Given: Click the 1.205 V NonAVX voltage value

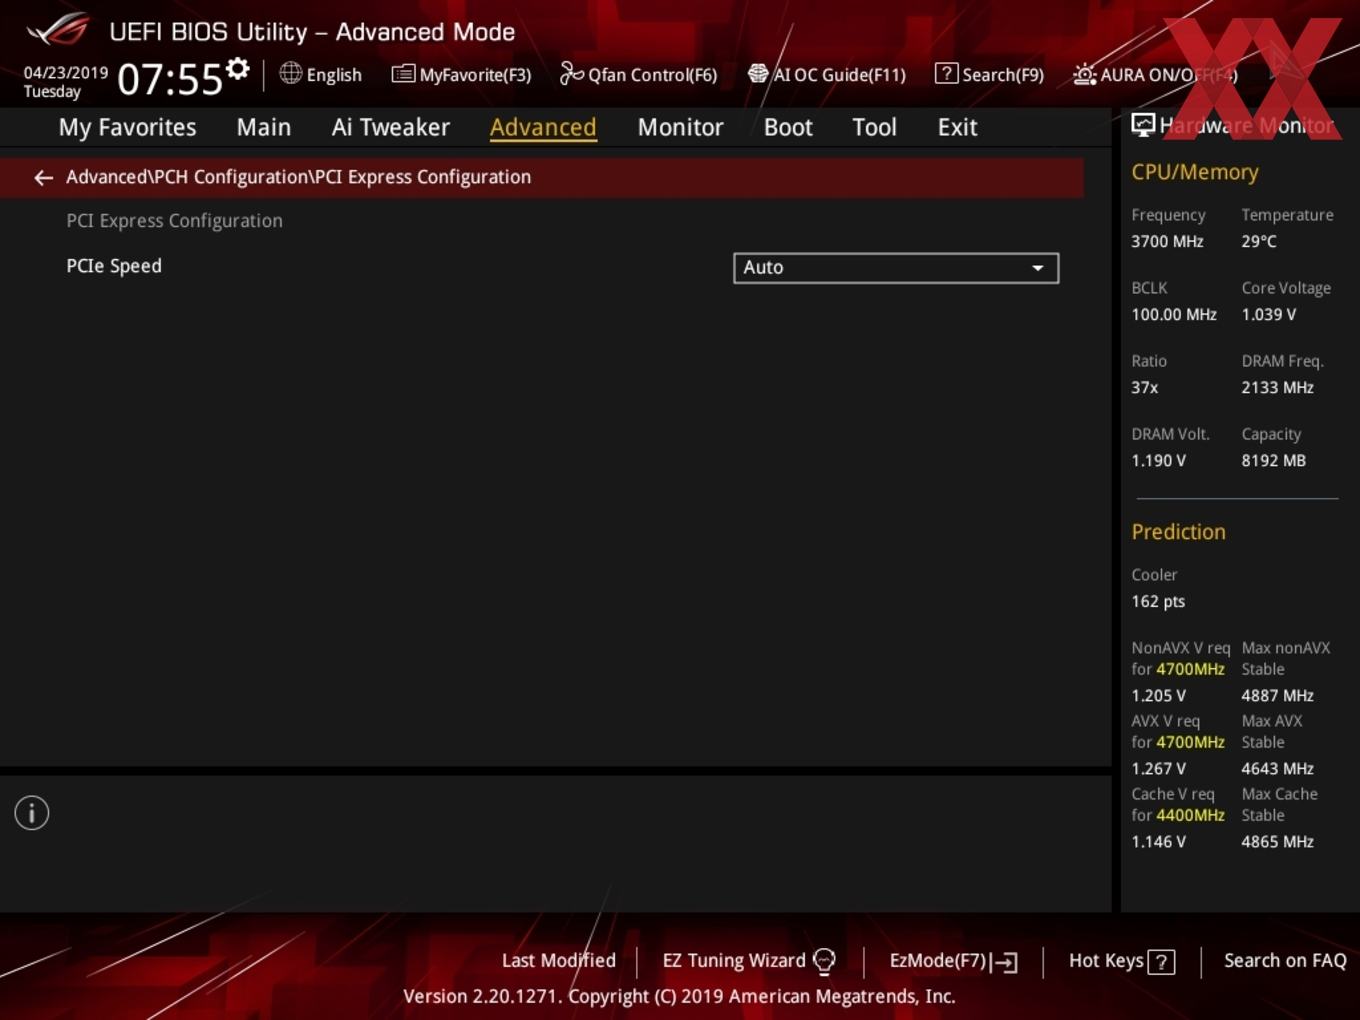Looking at the screenshot, I should [x=1159, y=695].
